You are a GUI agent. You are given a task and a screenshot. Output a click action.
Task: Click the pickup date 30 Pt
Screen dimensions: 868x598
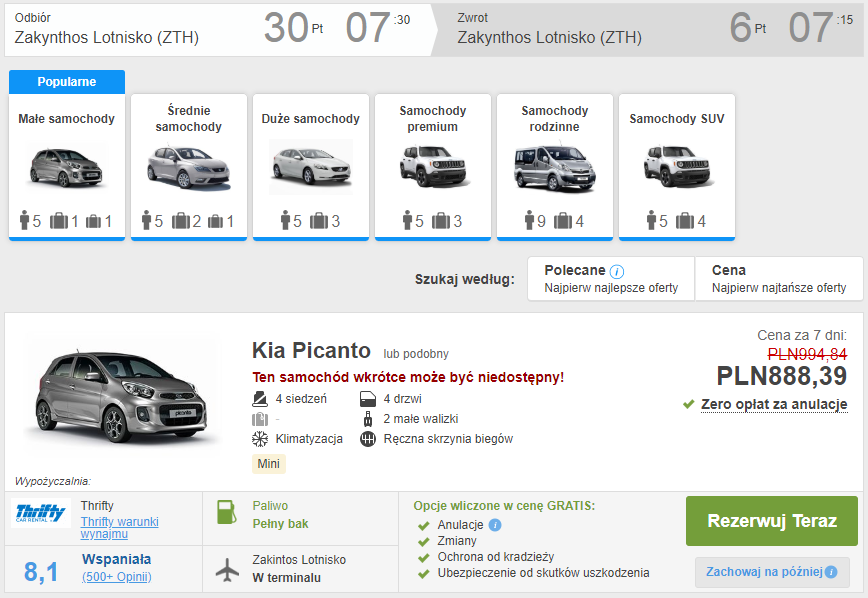pos(293,28)
